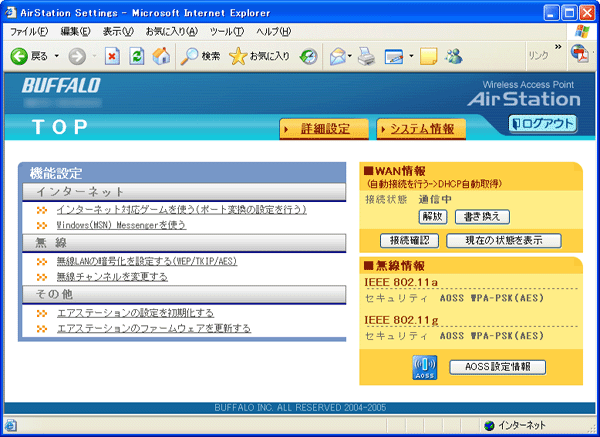Click the blue AOSS icon
This screenshot has height=437, width=600.
(424, 367)
